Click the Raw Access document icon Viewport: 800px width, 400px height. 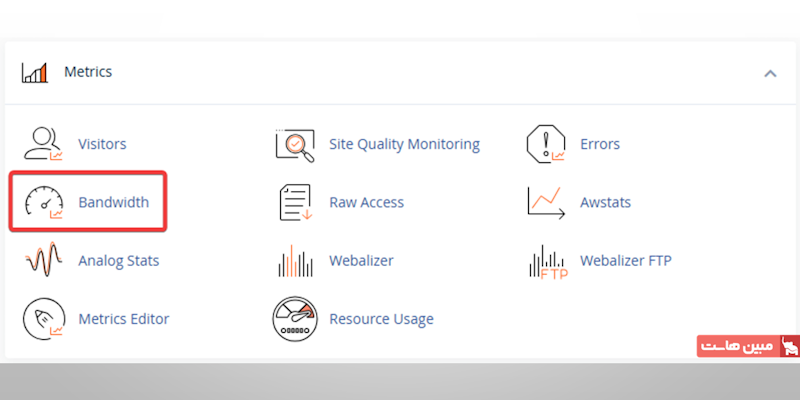coord(296,203)
